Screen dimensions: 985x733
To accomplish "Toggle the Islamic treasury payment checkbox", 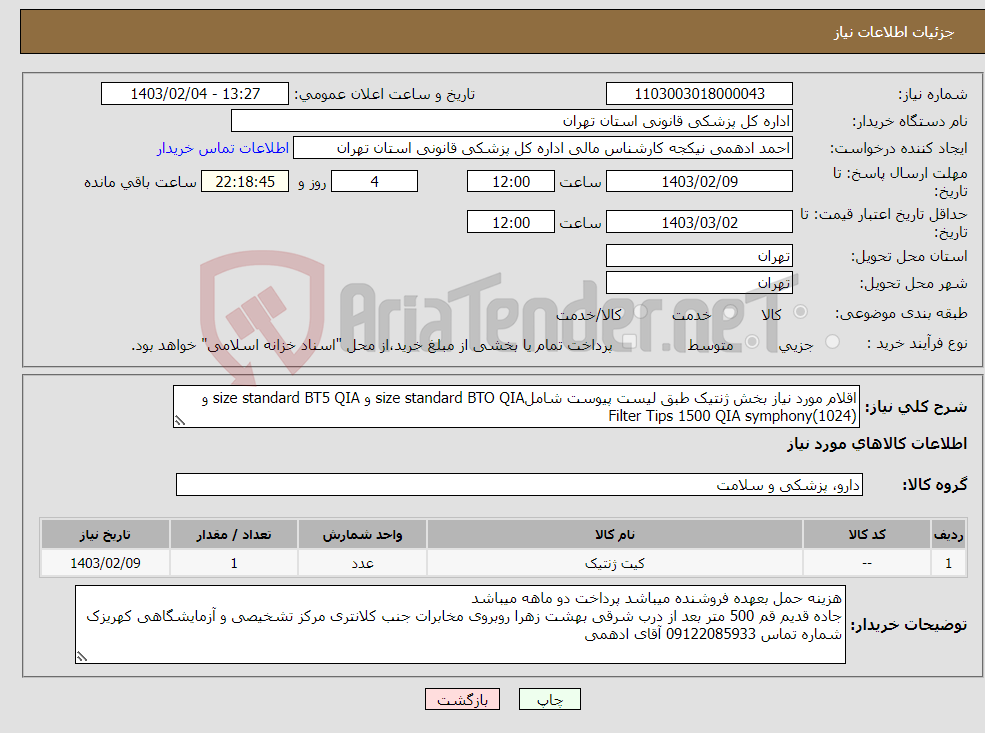I will tap(629, 342).
